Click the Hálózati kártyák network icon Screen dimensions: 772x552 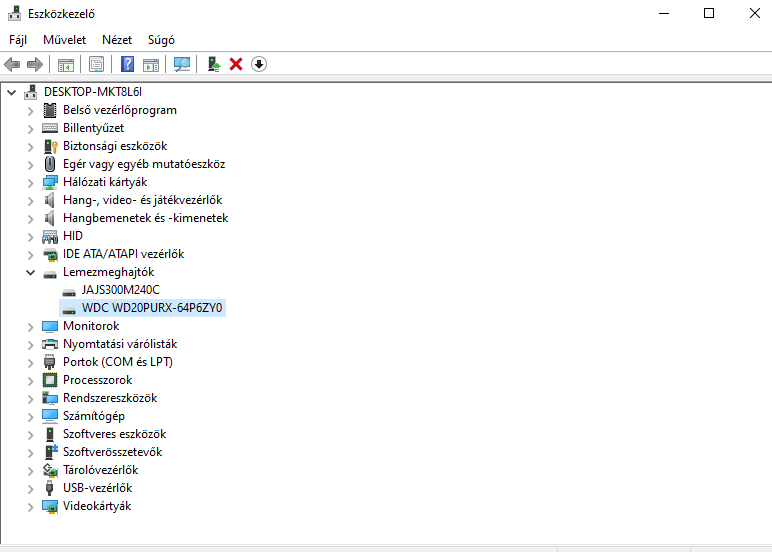tap(50, 182)
